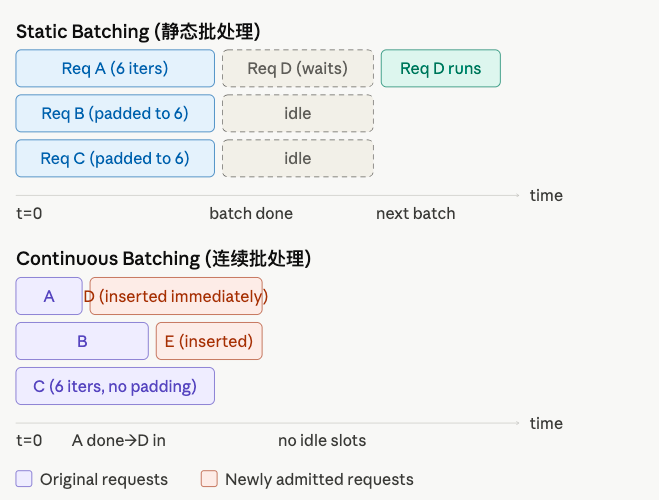Select the C (6 iters, no padding) block
659x500 pixels.
point(115,387)
